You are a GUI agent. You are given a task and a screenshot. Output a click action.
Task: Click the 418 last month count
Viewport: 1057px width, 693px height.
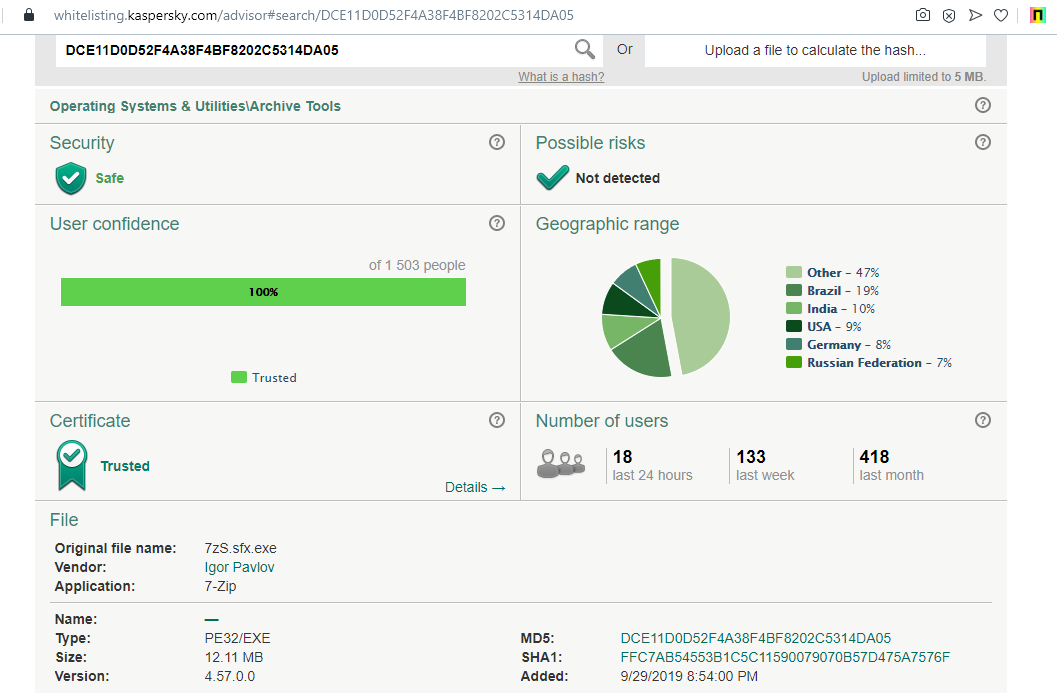[x=874, y=456]
